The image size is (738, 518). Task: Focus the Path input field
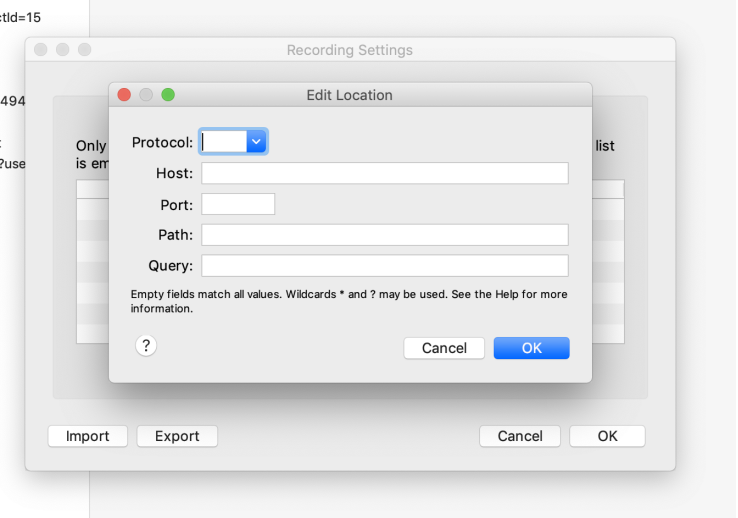[385, 235]
